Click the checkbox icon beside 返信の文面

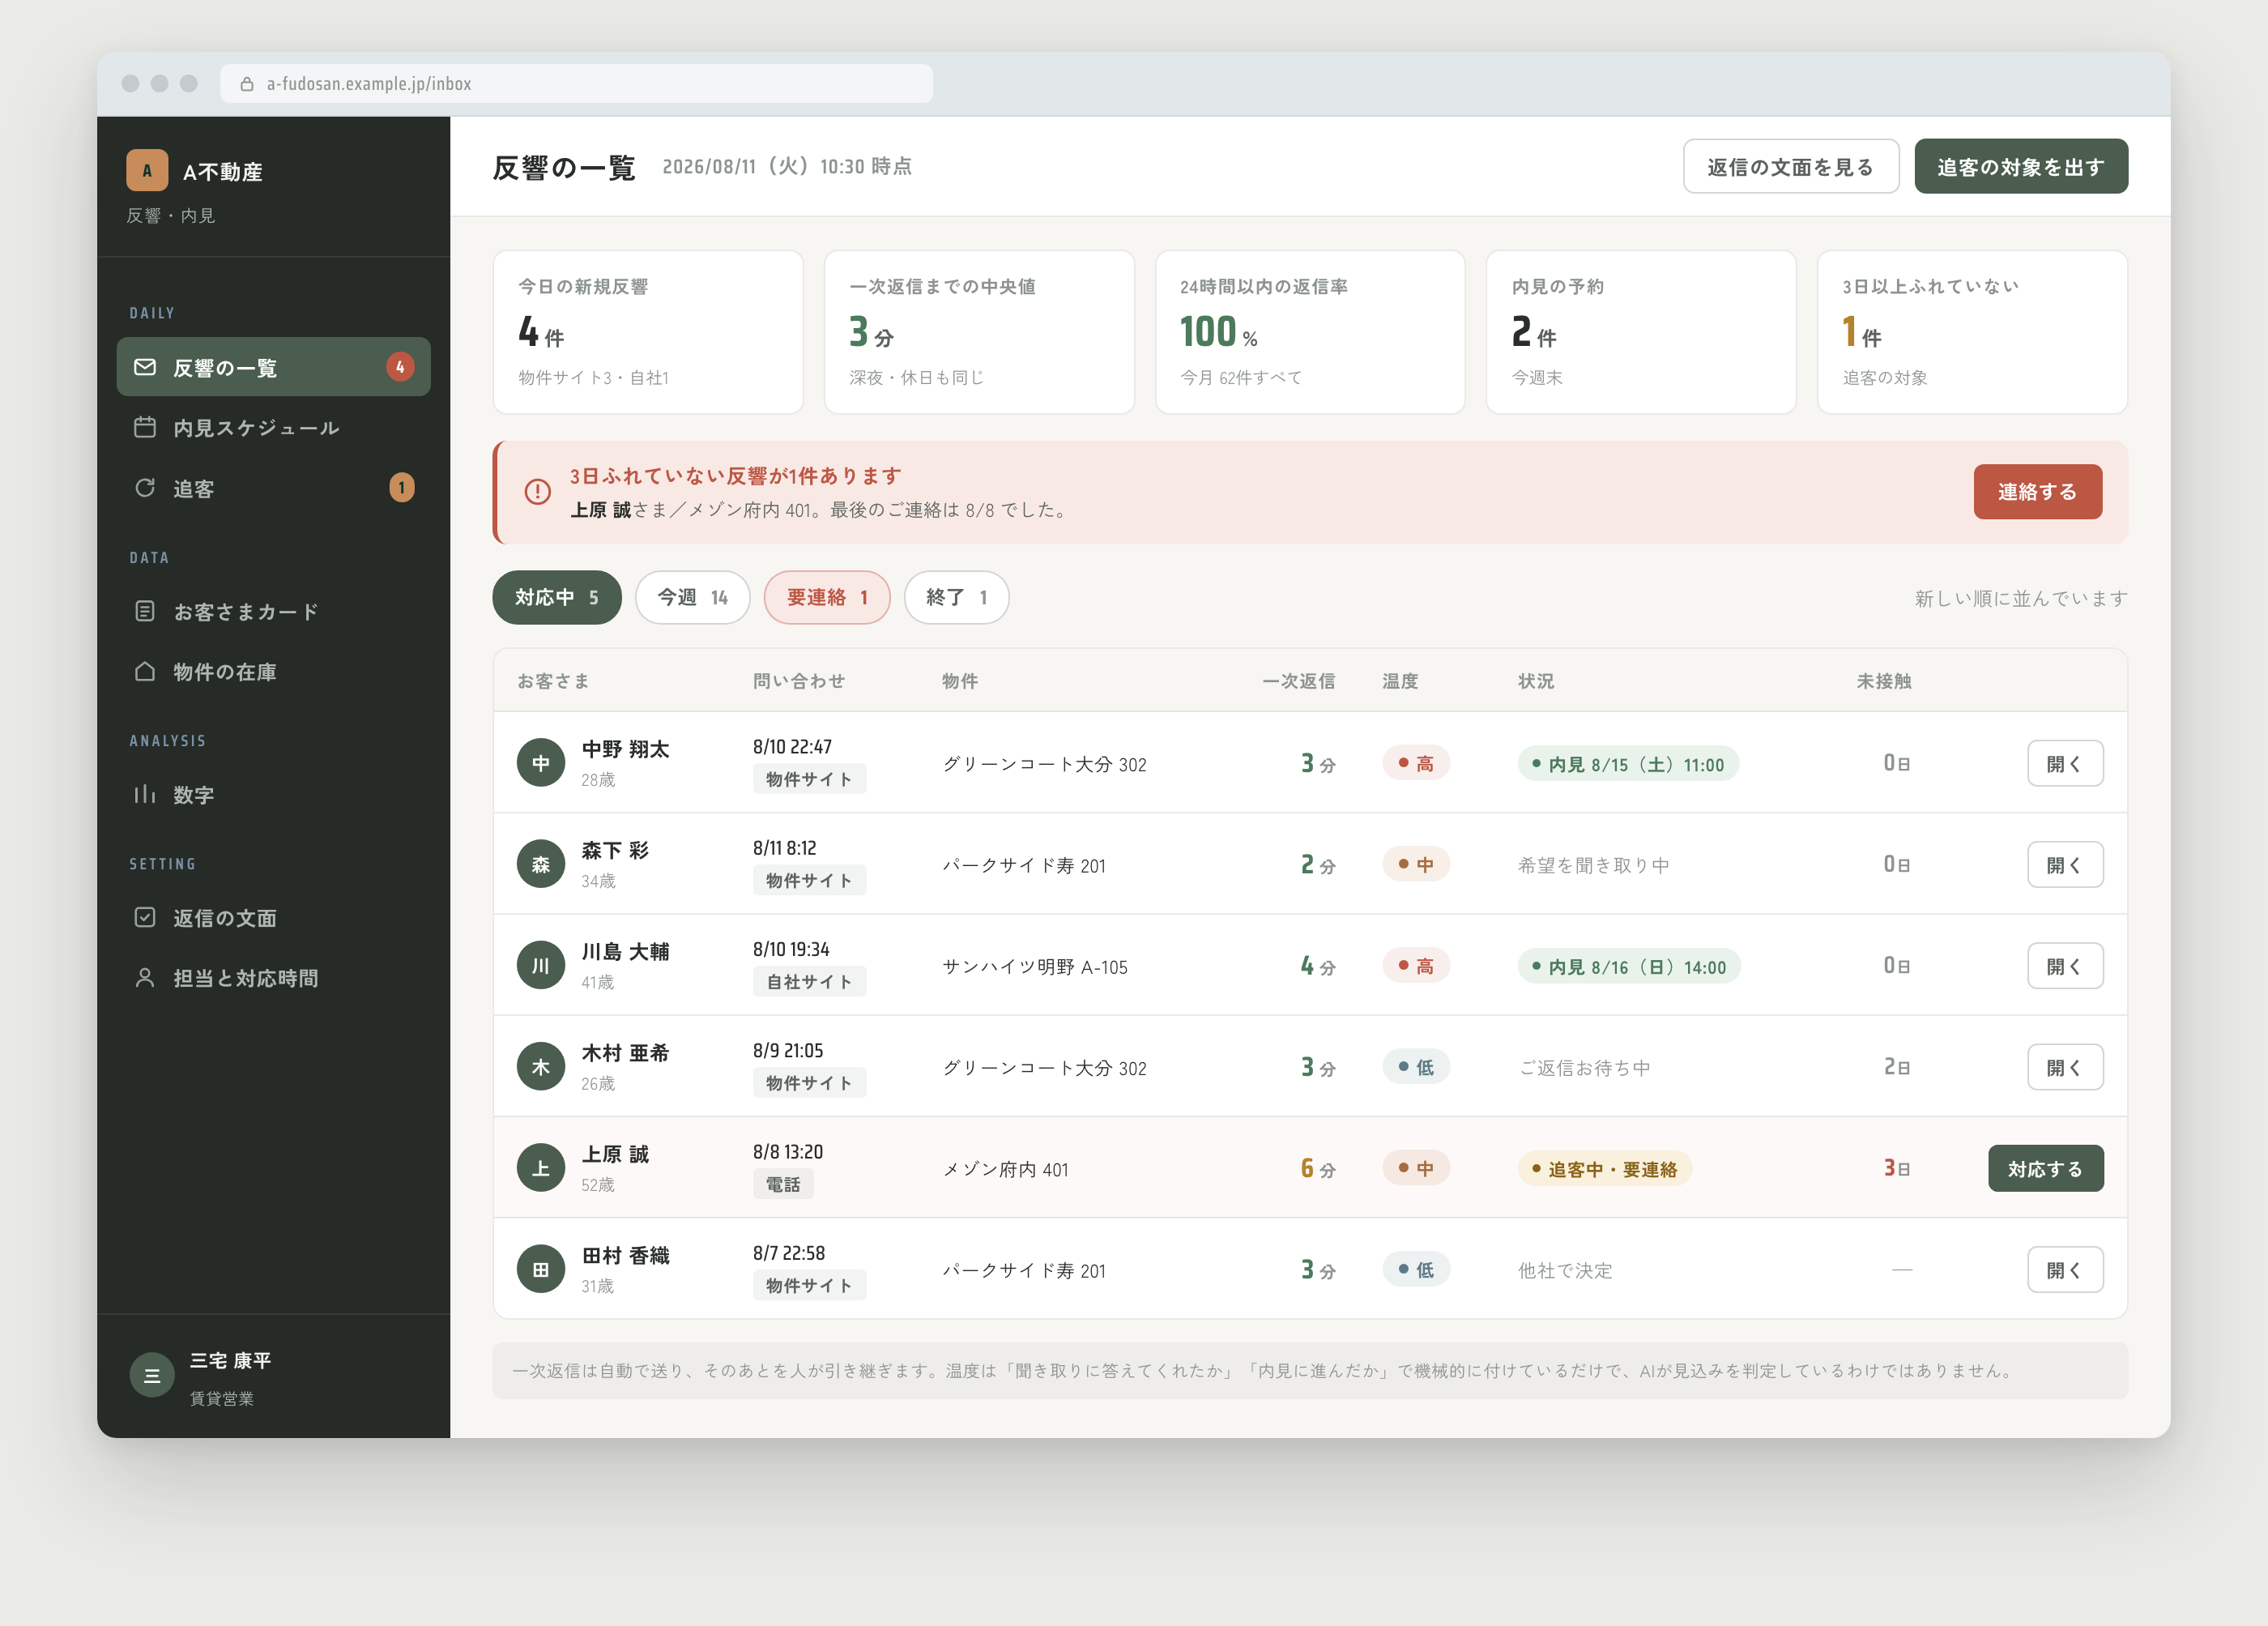pyautogui.click(x=145, y=917)
